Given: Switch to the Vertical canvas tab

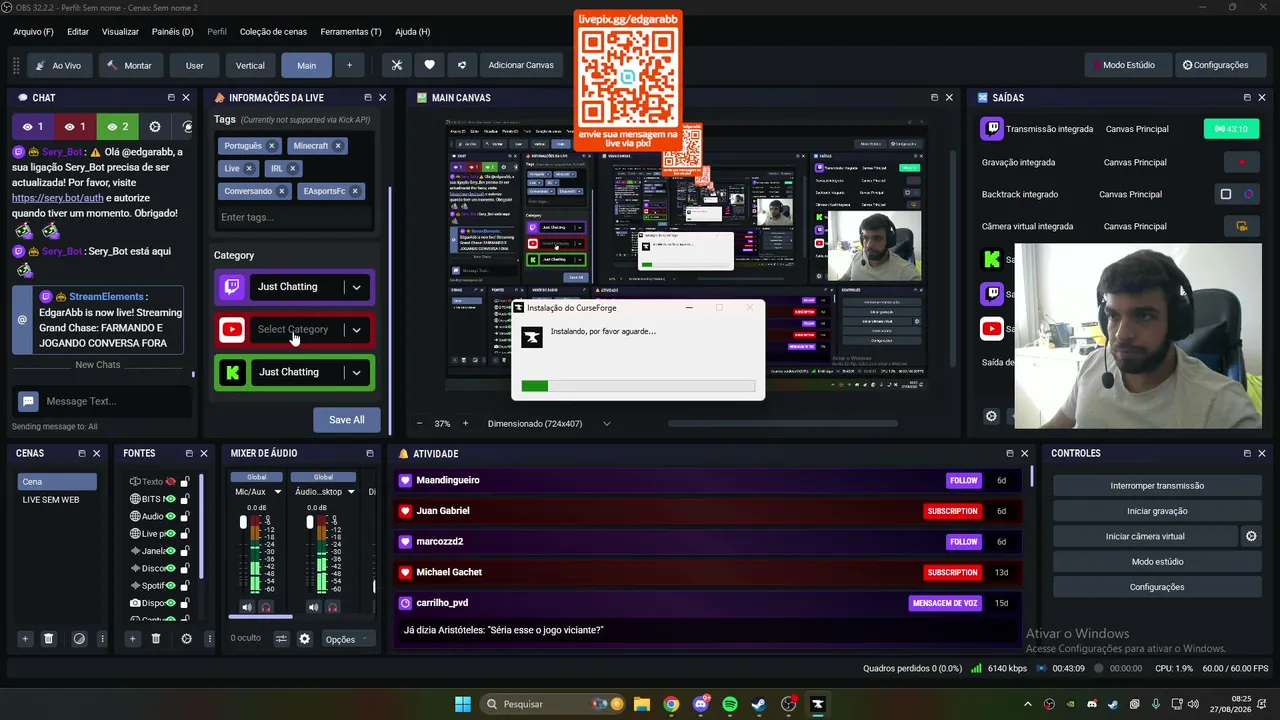Looking at the screenshot, I should [250, 65].
